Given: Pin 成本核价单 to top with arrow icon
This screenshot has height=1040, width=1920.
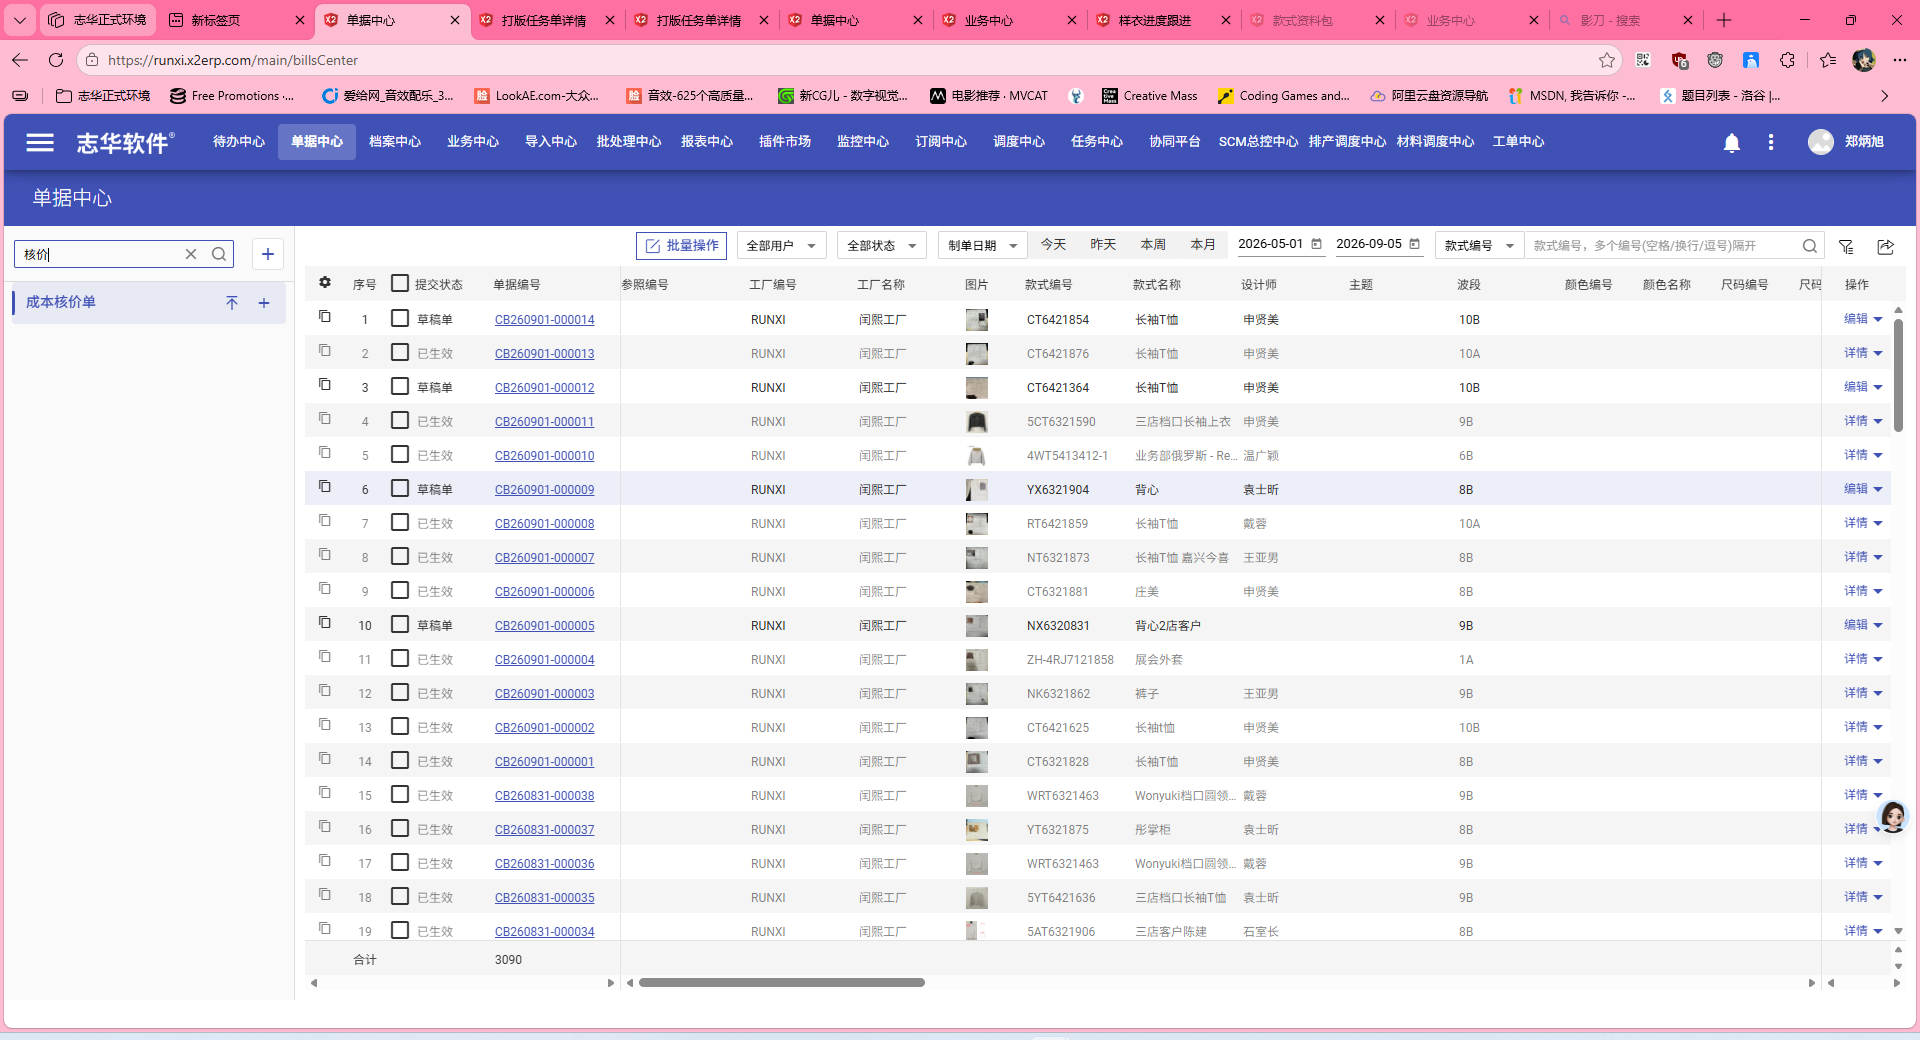Looking at the screenshot, I should pyautogui.click(x=232, y=303).
